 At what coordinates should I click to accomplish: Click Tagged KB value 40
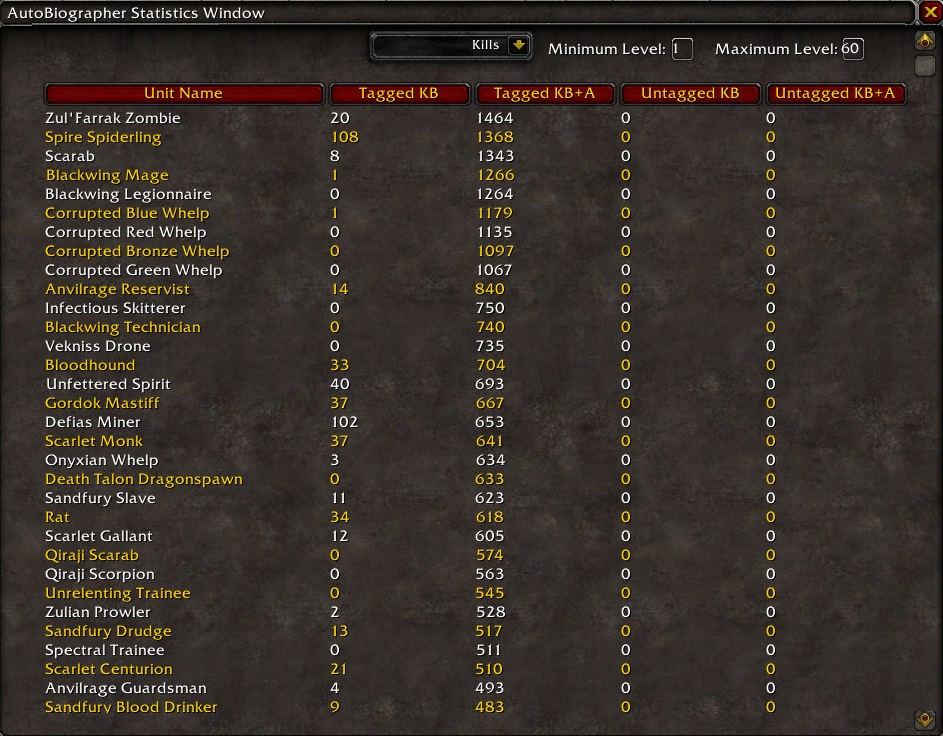(340, 384)
